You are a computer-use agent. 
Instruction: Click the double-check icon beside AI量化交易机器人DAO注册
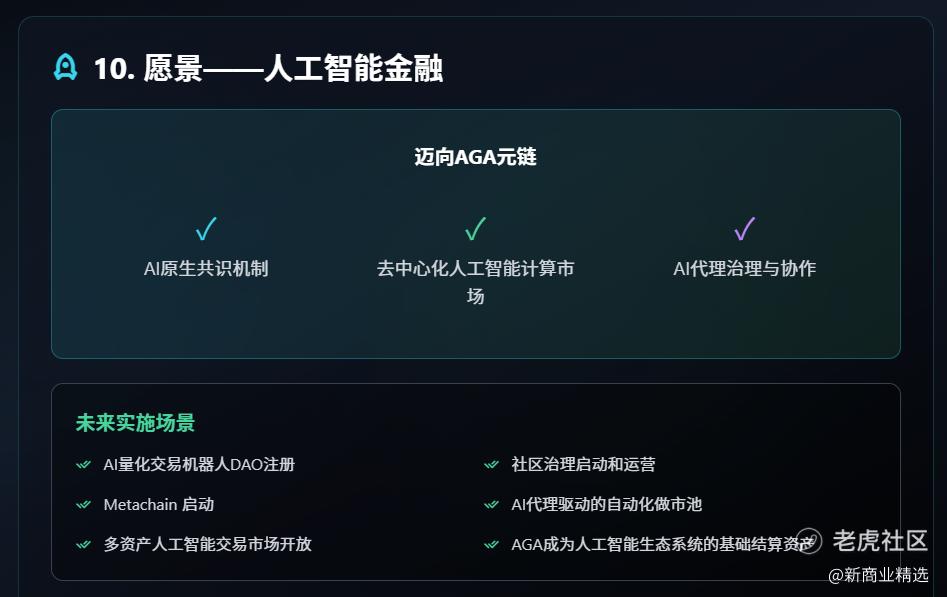point(84,464)
